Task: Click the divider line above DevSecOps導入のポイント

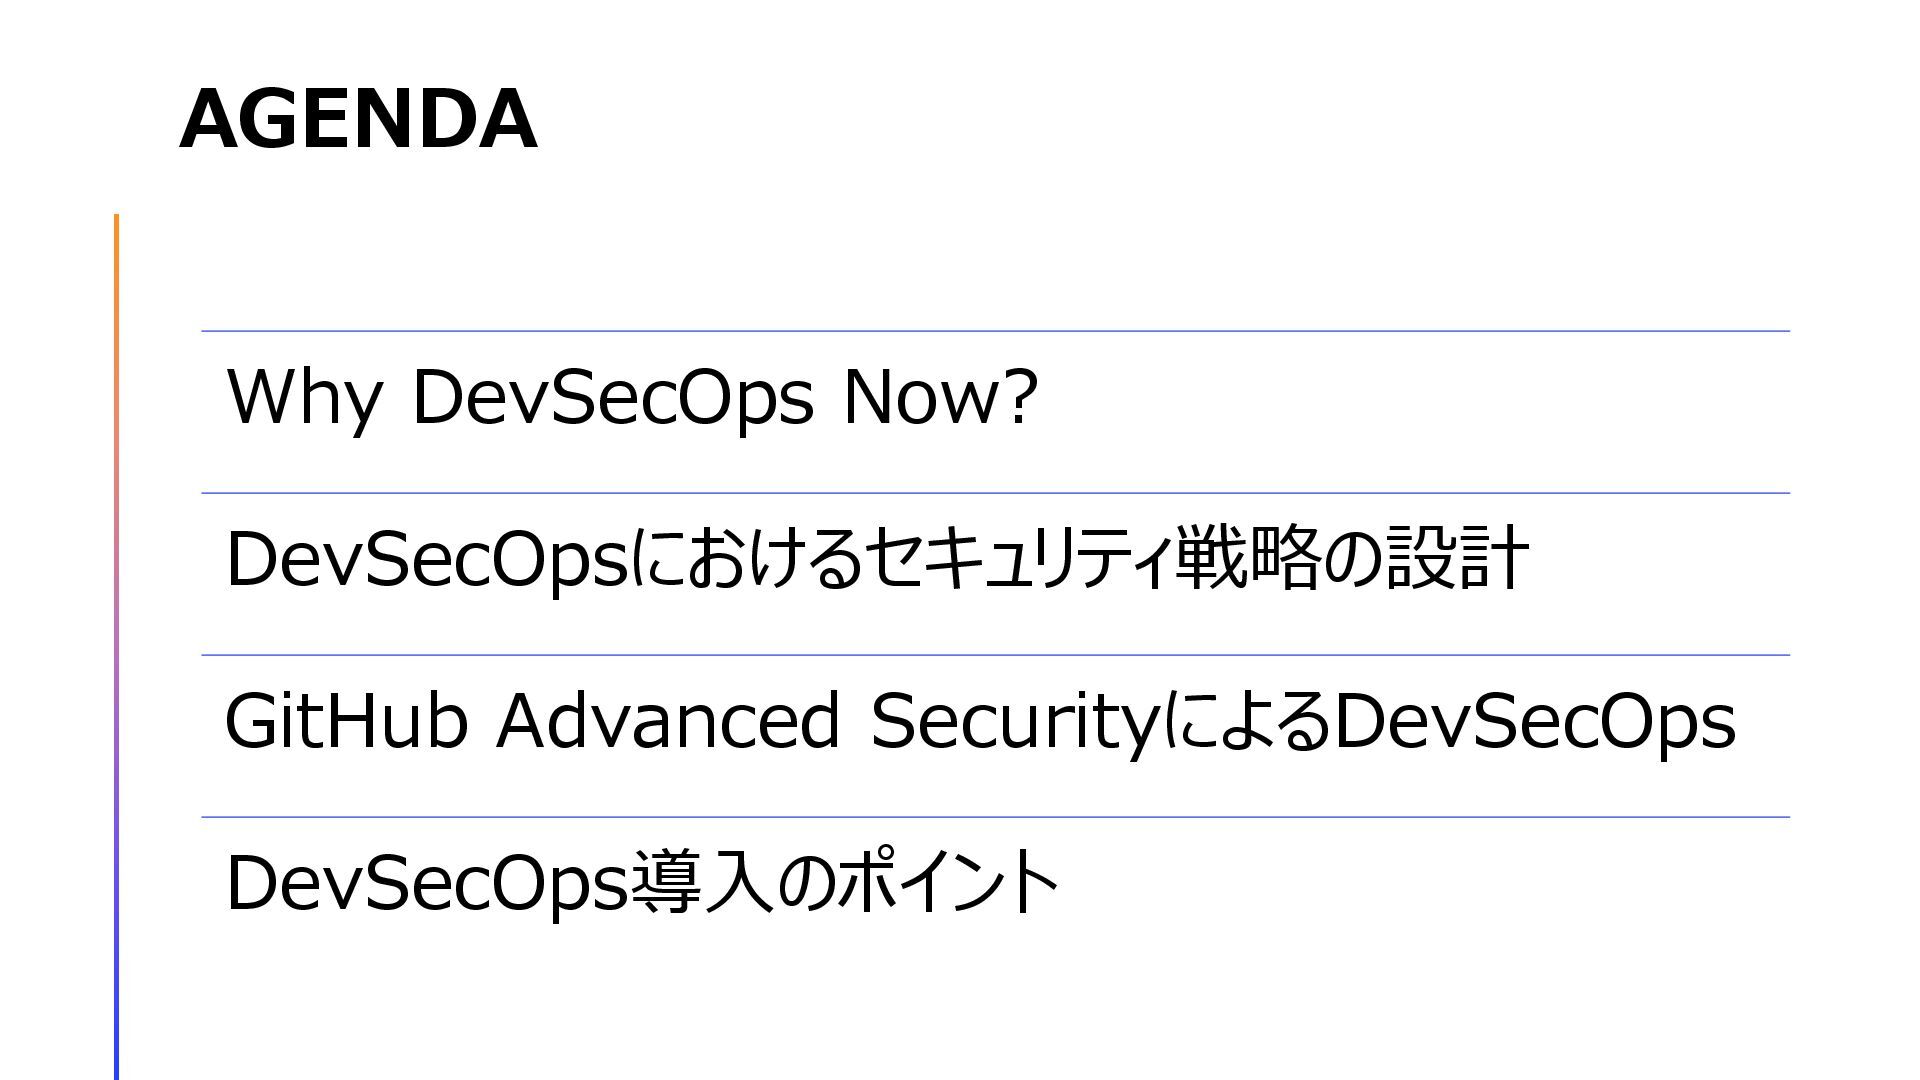Action: coord(995,817)
